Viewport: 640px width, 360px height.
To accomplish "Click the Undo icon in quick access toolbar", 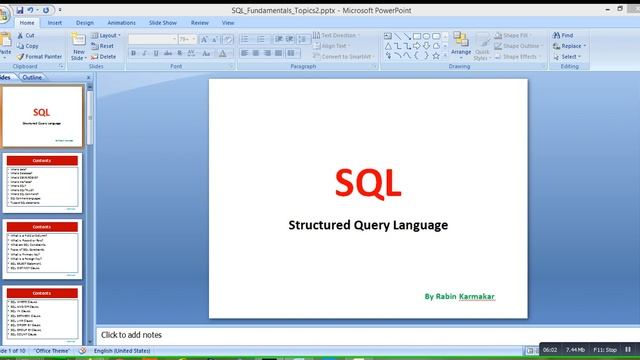I will 31,10.
